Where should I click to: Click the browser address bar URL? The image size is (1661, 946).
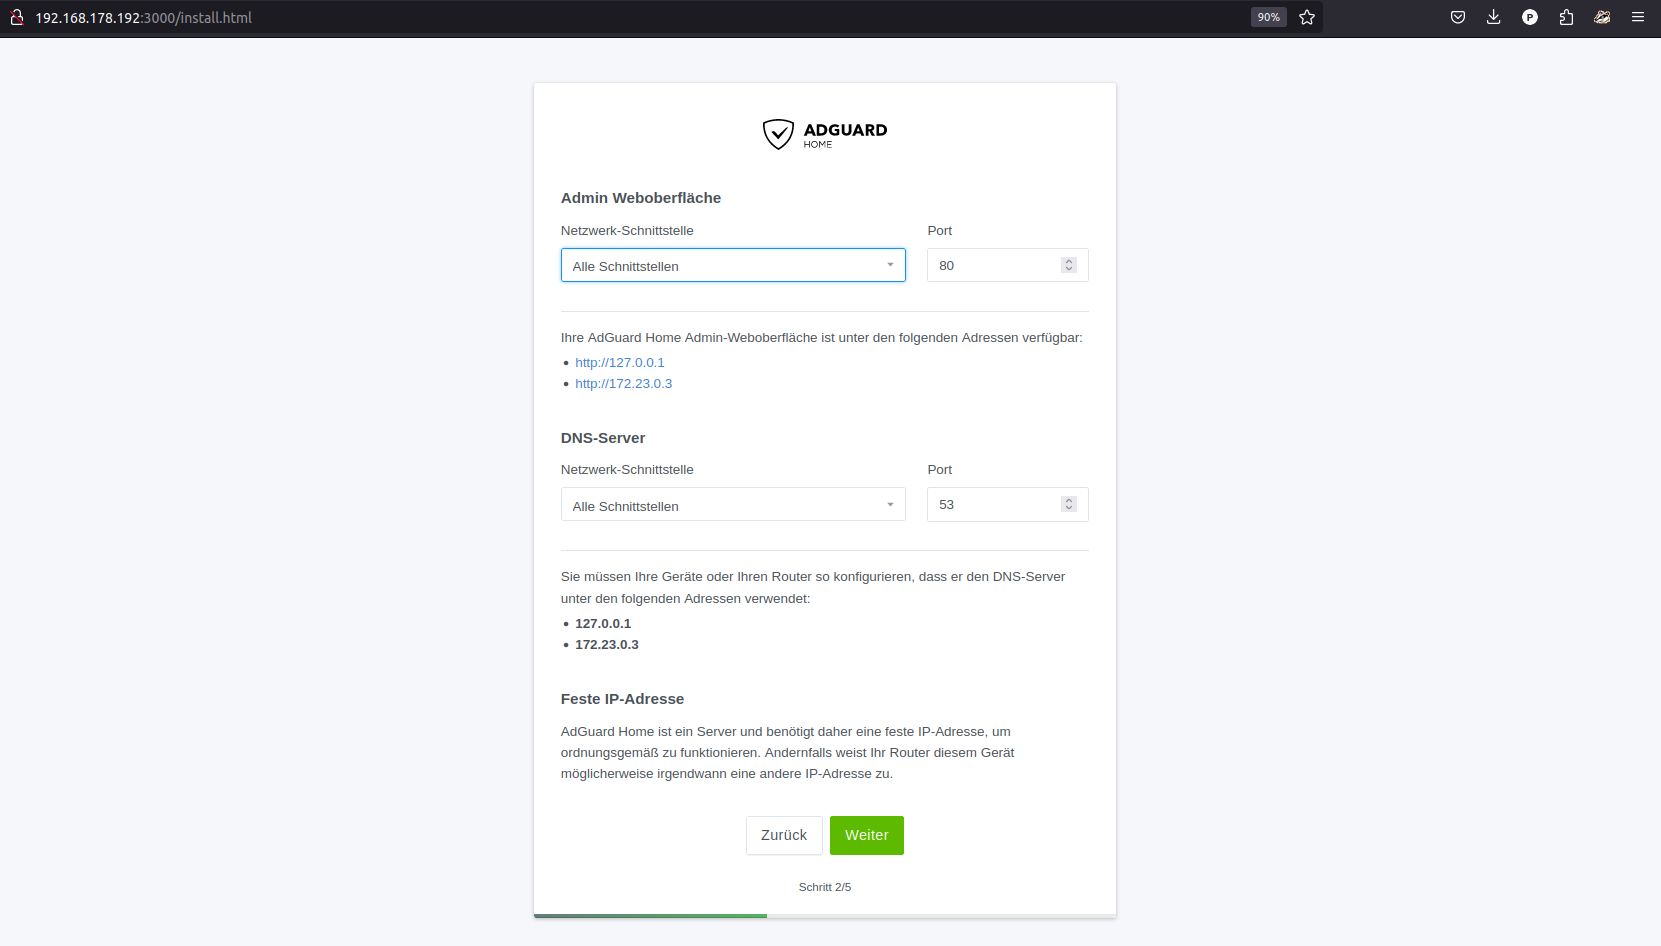[x=143, y=18]
